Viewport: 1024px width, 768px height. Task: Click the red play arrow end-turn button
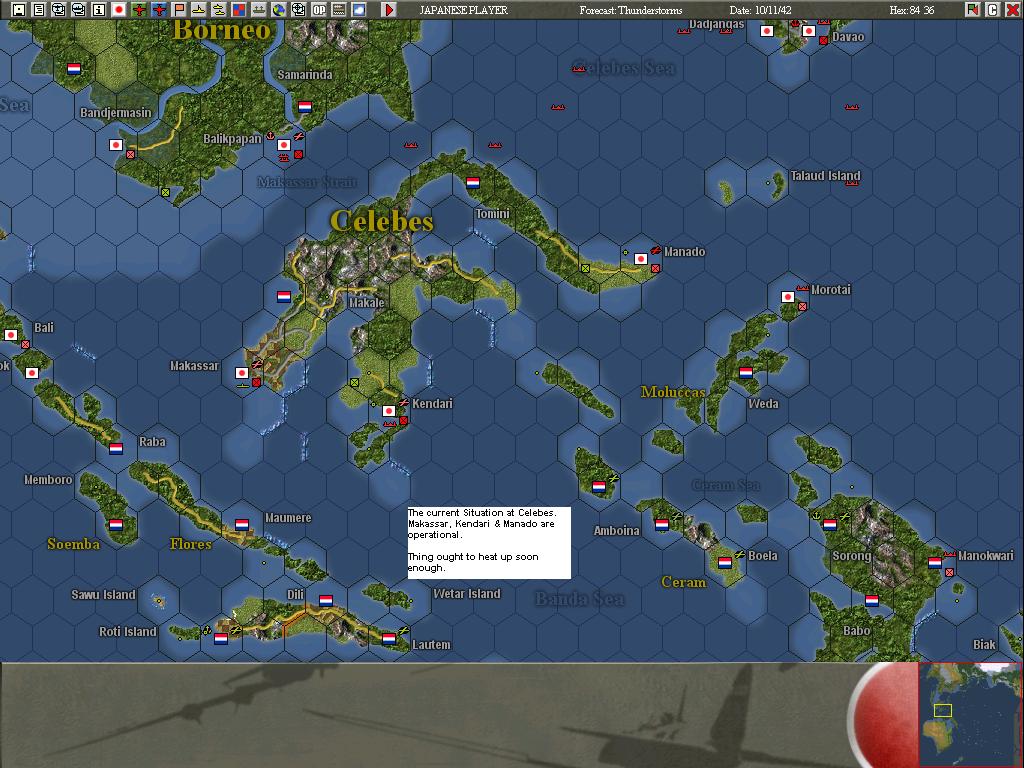click(x=389, y=10)
